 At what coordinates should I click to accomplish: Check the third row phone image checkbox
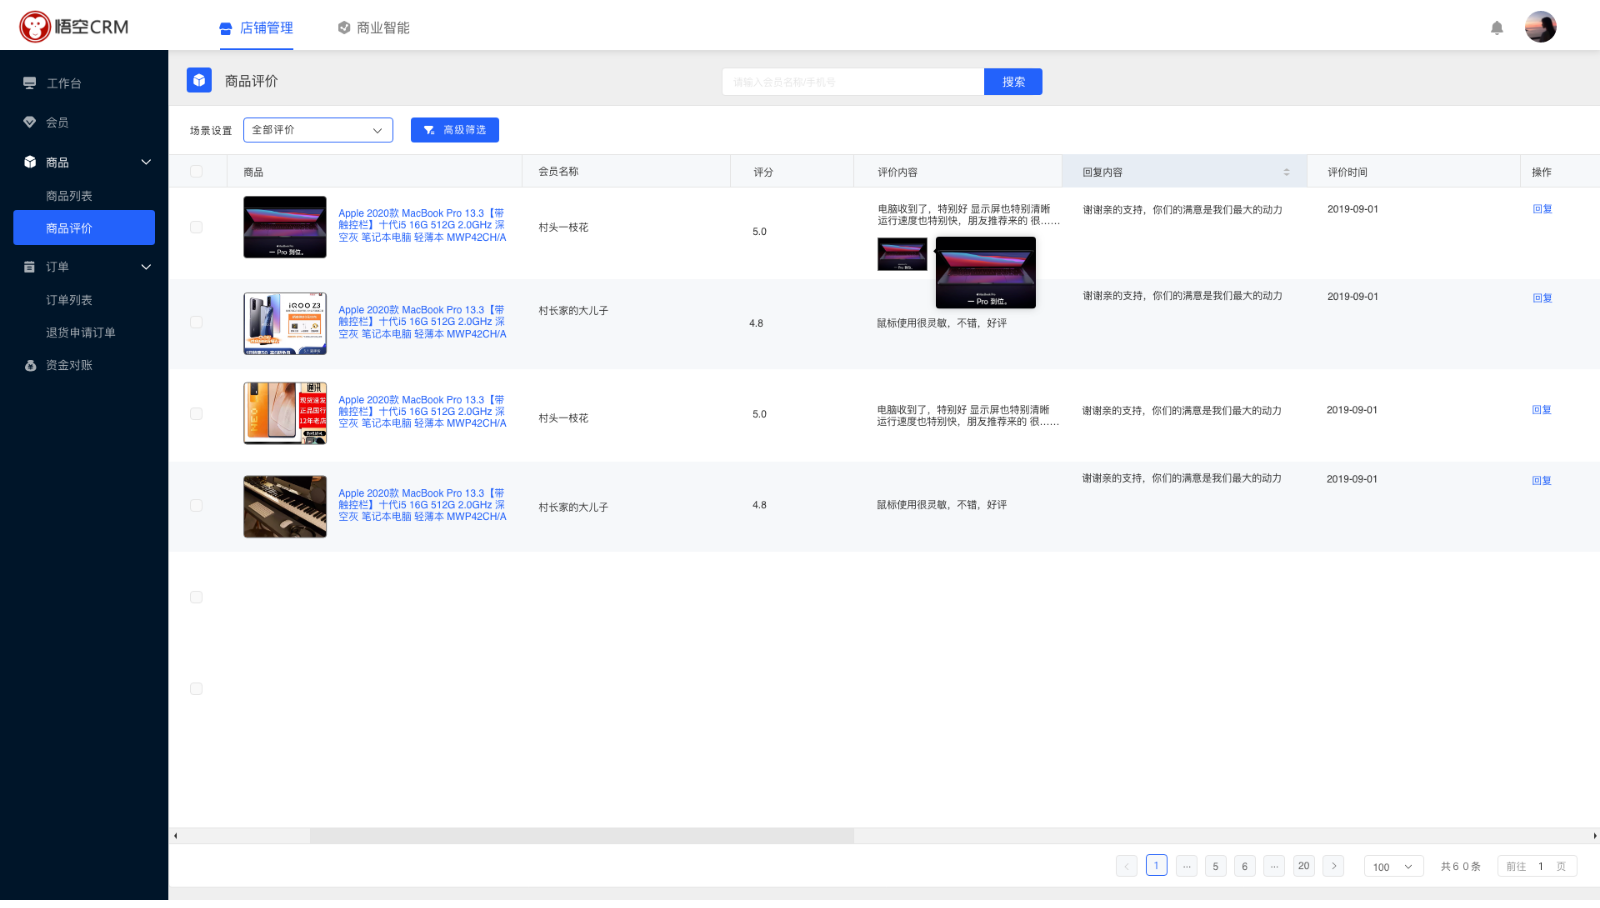click(196, 413)
